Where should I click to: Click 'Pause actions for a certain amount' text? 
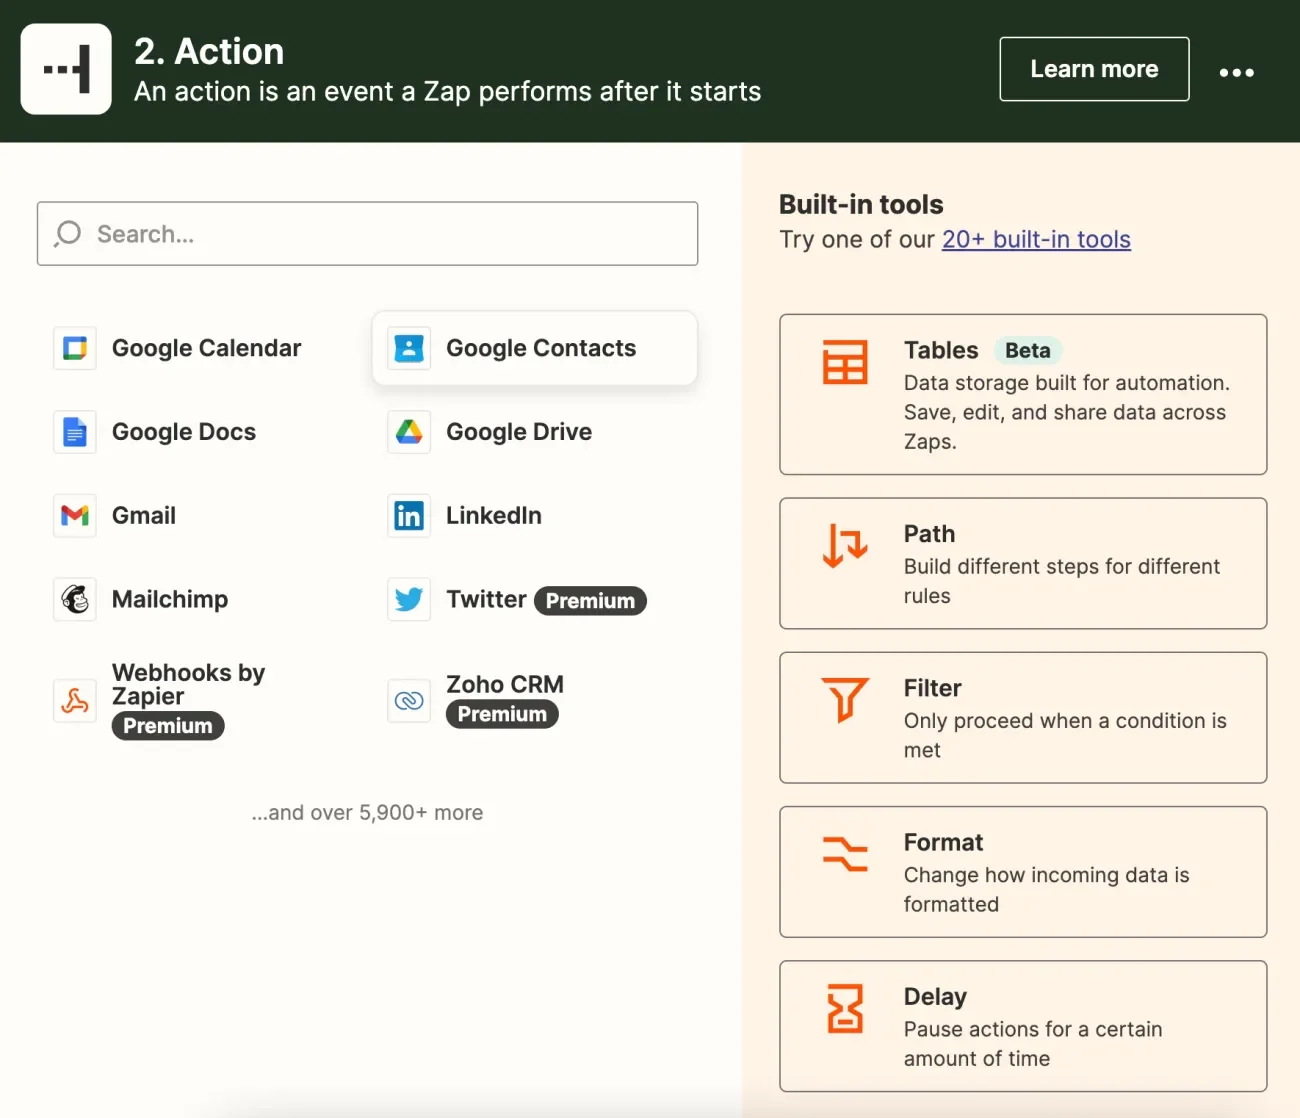(1033, 1044)
